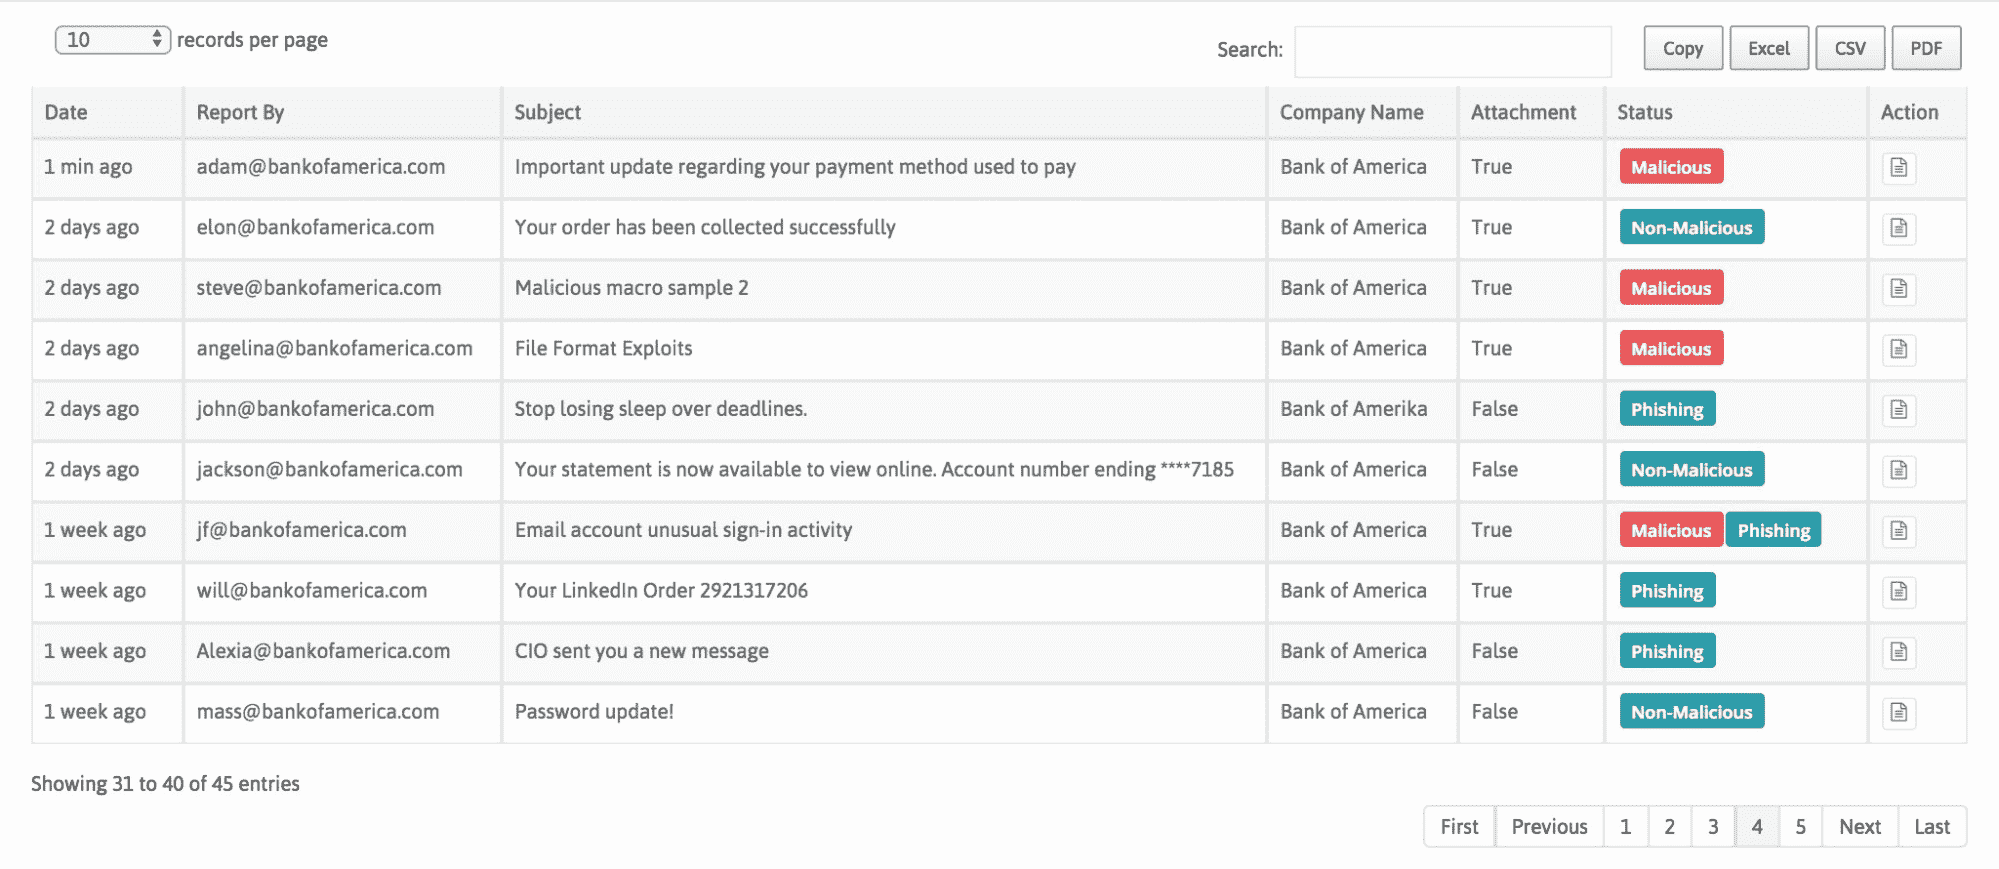Sort by the Attachment column header
This screenshot has height=869, width=1999.
tap(1531, 112)
